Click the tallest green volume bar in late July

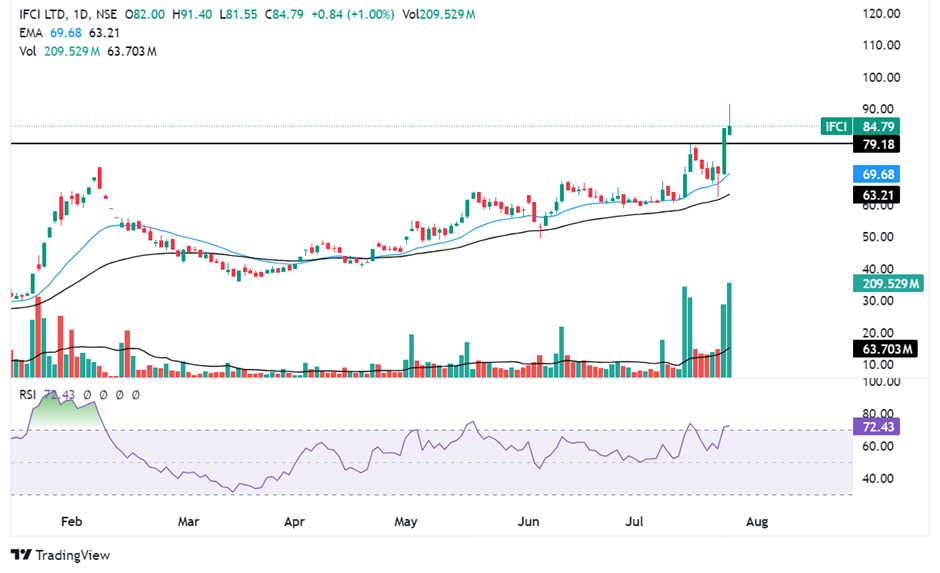click(x=731, y=330)
